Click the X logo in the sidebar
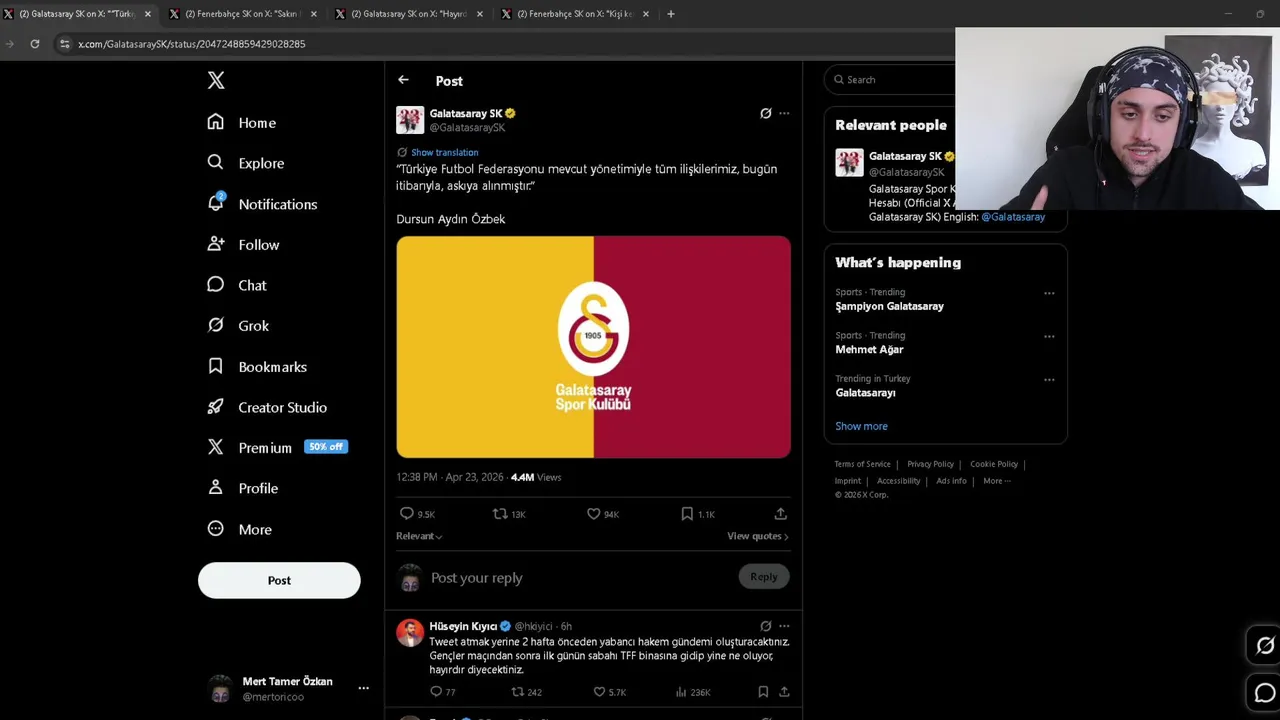Image resolution: width=1280 pixels, height=720 pixels. click(216, 81)
